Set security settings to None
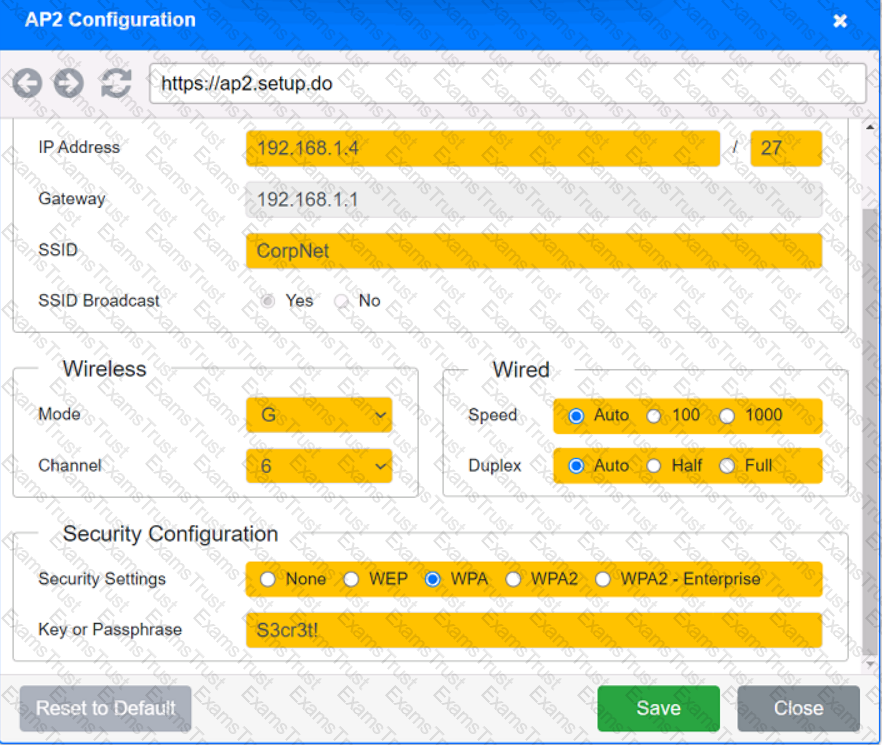The width and height of the screenshot is (882, 745). click(268, 579)
